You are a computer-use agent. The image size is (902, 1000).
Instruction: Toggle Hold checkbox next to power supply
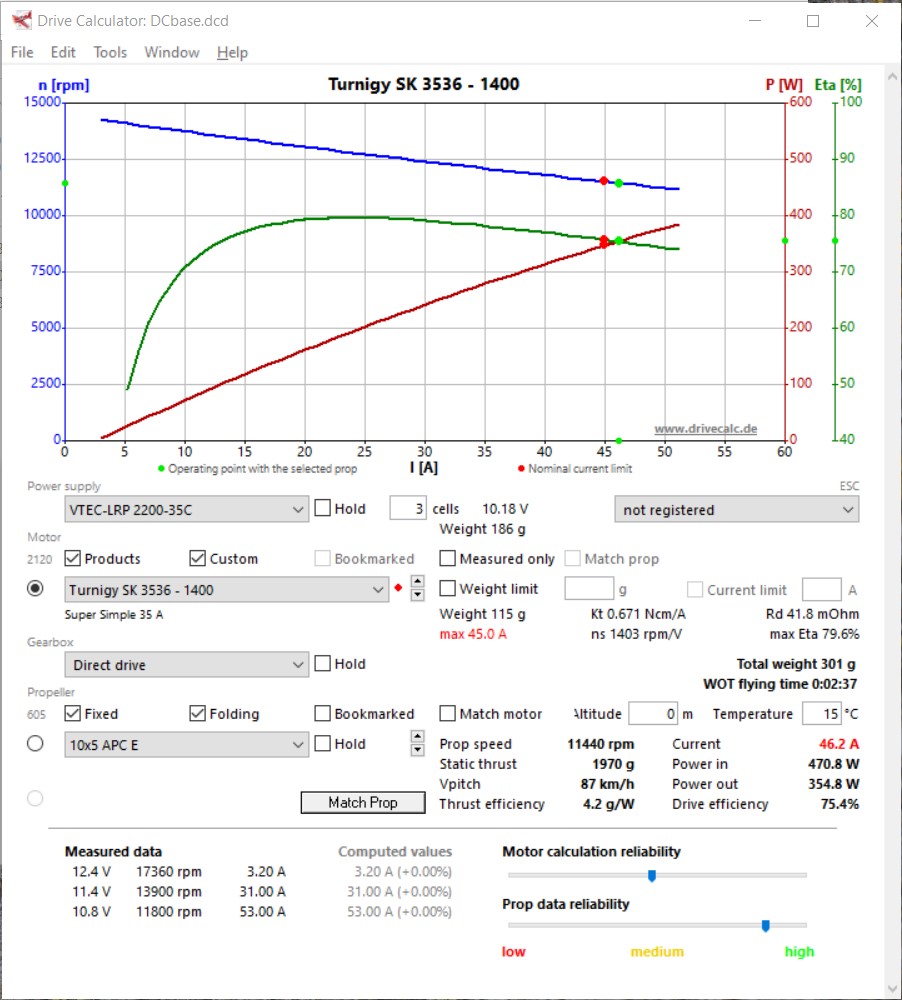[x=323, y=509]
